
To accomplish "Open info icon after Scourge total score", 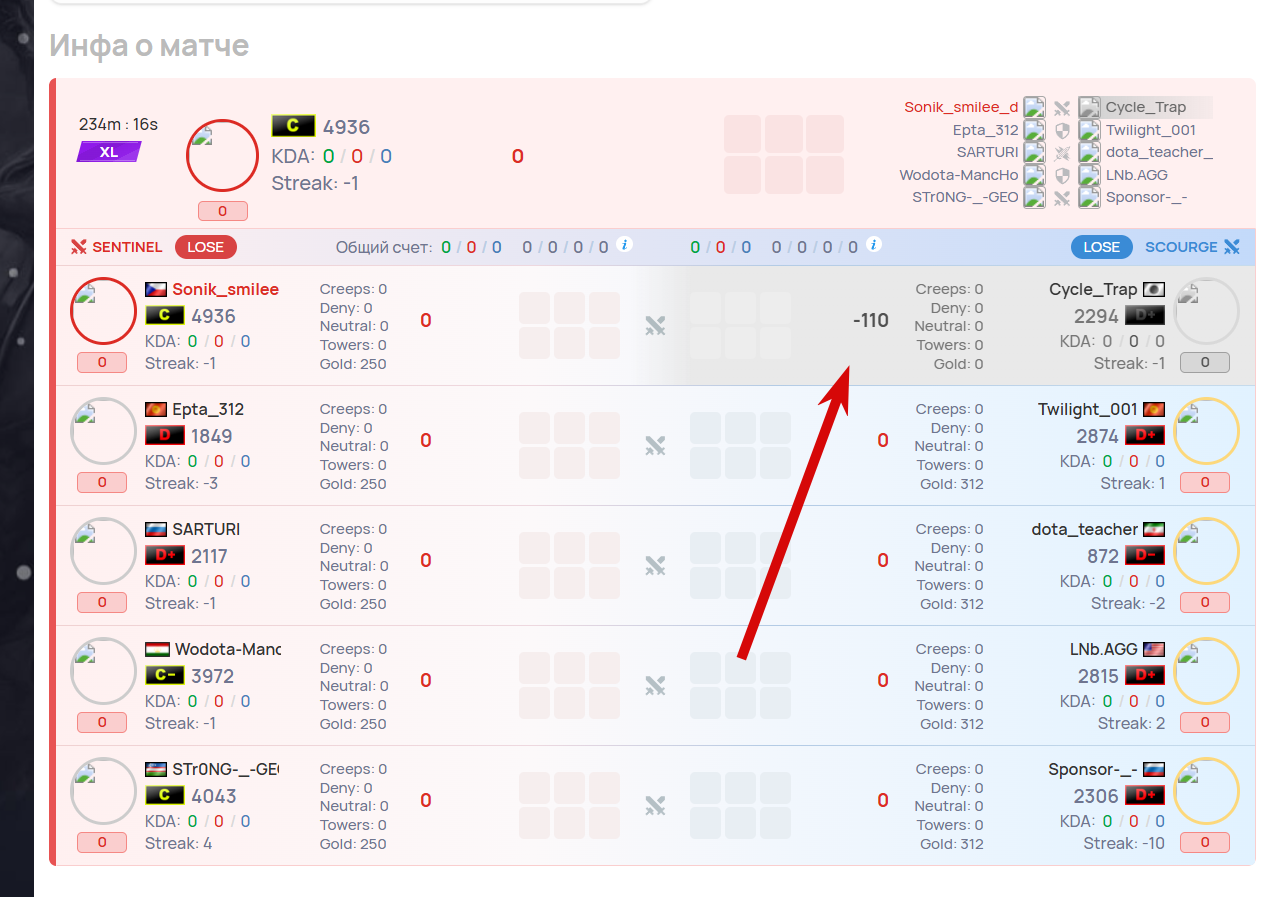I will (x=874, y=244).
